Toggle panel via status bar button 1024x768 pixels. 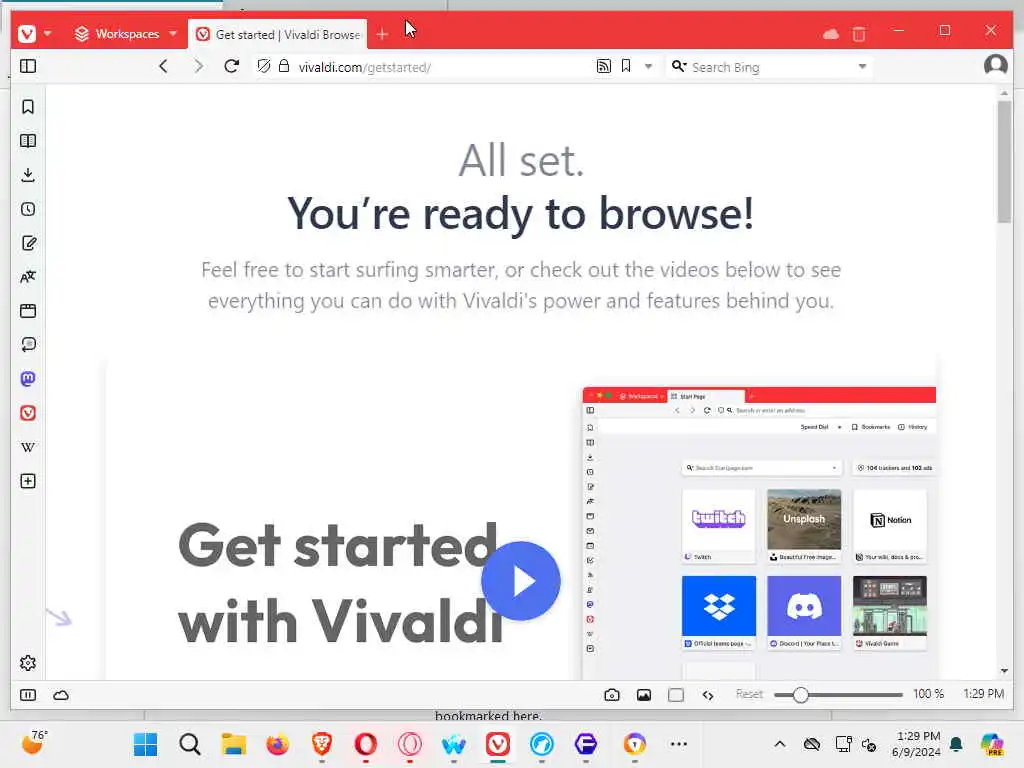28,695
